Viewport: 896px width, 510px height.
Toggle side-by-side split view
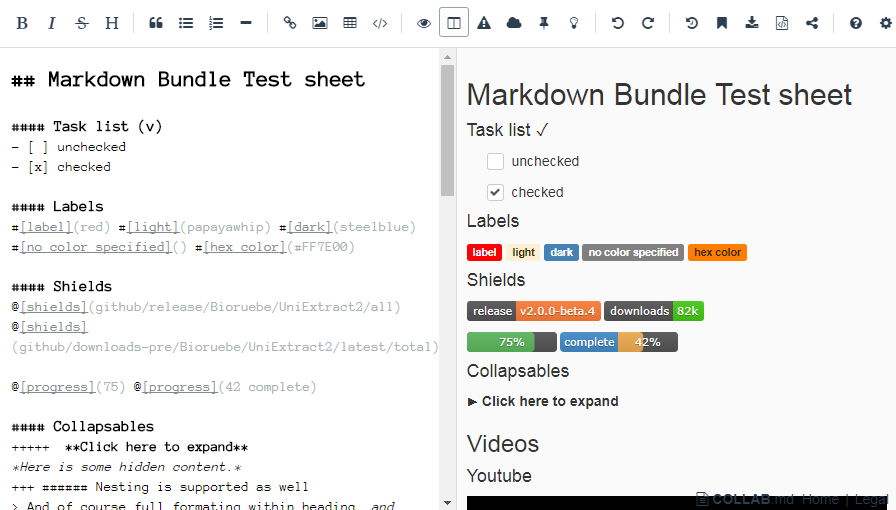point(454,23)
